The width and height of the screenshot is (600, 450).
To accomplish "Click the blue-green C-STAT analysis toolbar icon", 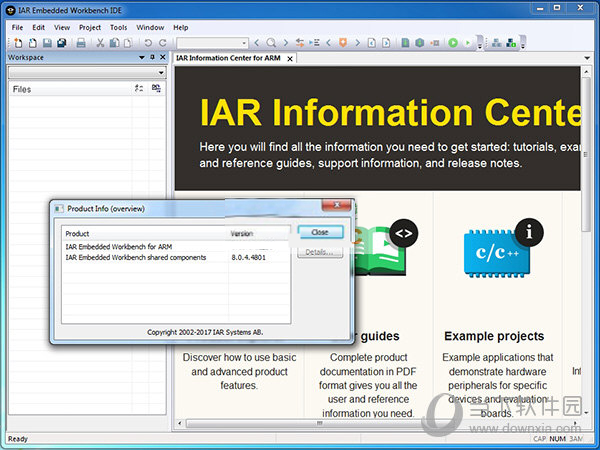I will coord(511,43).
